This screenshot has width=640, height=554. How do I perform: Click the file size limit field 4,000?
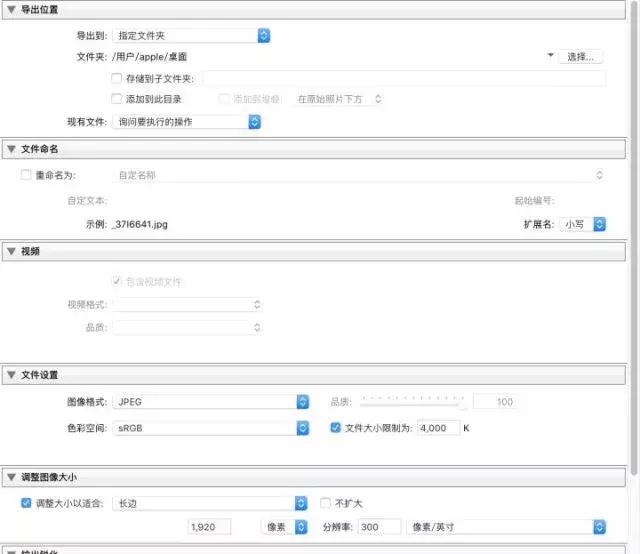point(438,428)
